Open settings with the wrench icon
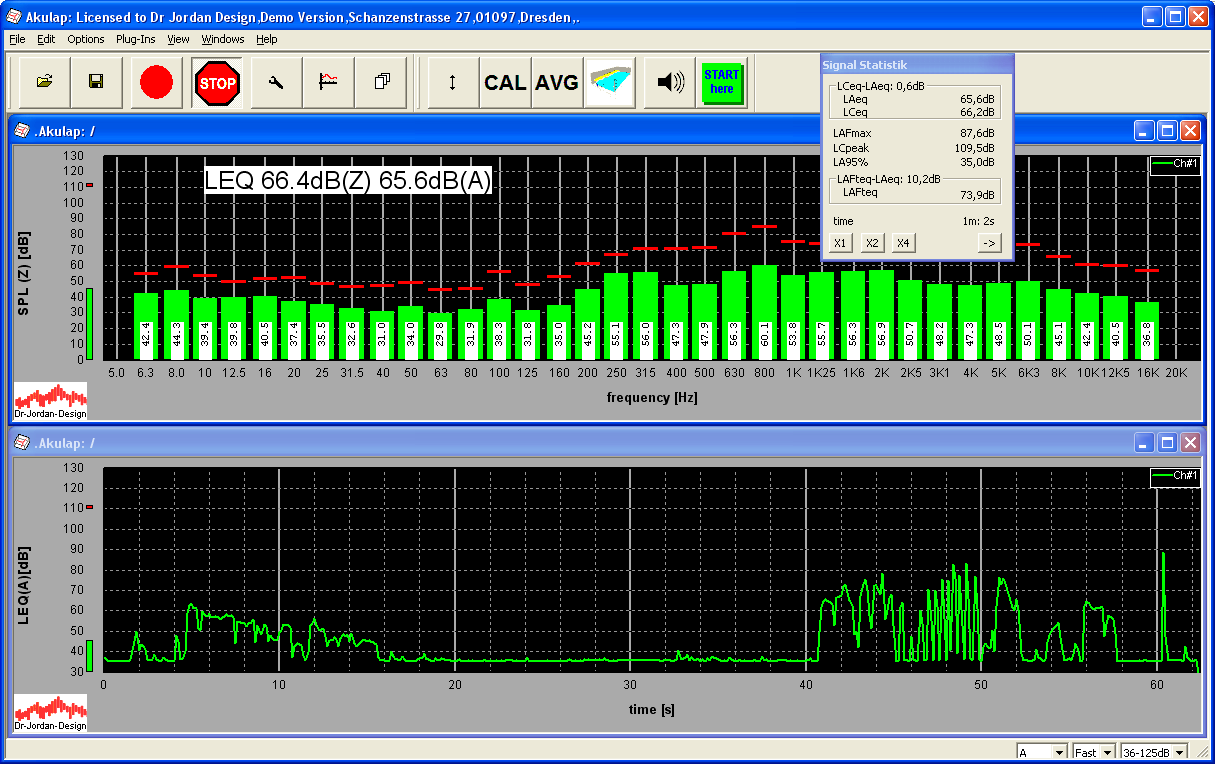Viewport: 1215px width, 764px height. pos(276,82)
